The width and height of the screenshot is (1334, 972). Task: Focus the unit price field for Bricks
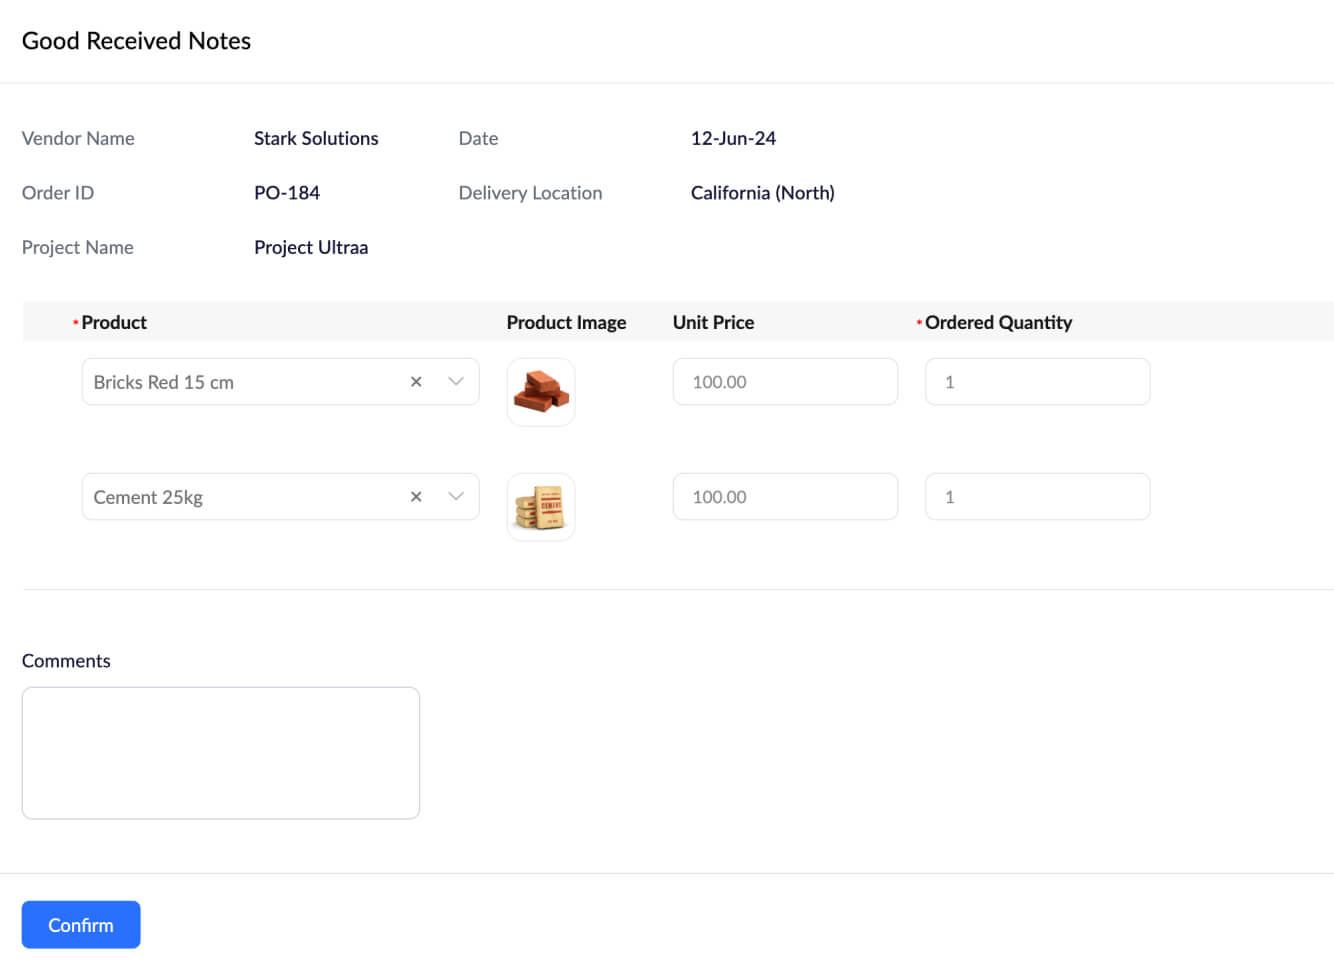pos(785,382)
